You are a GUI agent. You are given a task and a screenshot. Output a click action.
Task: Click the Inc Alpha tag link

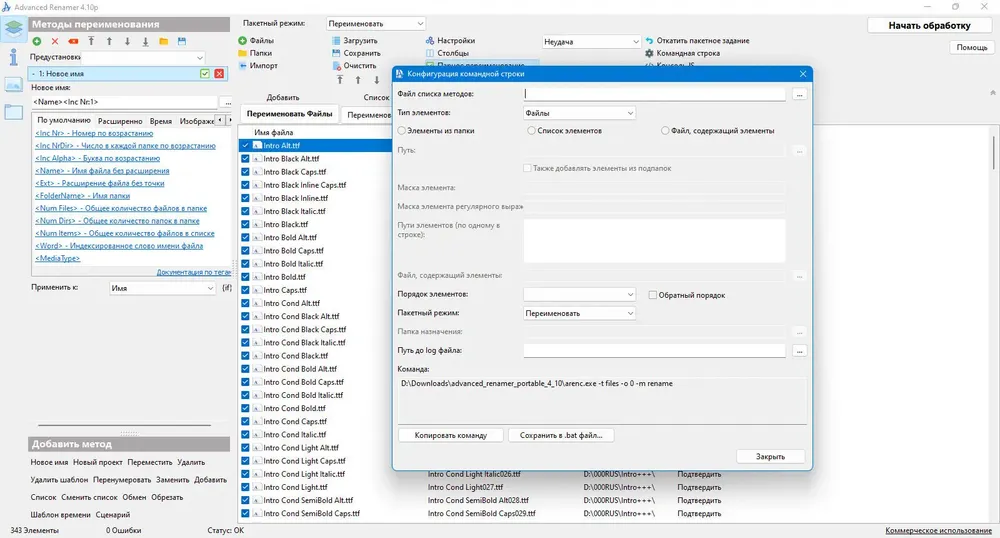[98, 158]
